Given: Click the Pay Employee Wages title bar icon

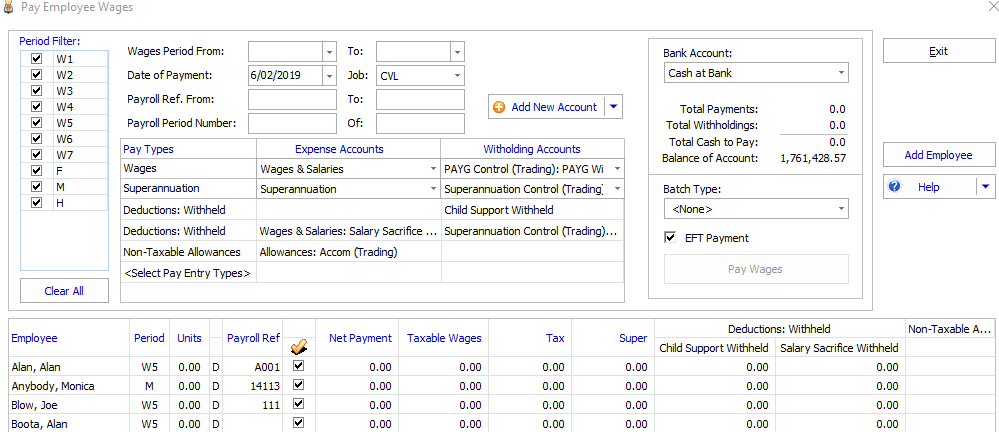Looking at the screenshot, I should click(9, 8).
